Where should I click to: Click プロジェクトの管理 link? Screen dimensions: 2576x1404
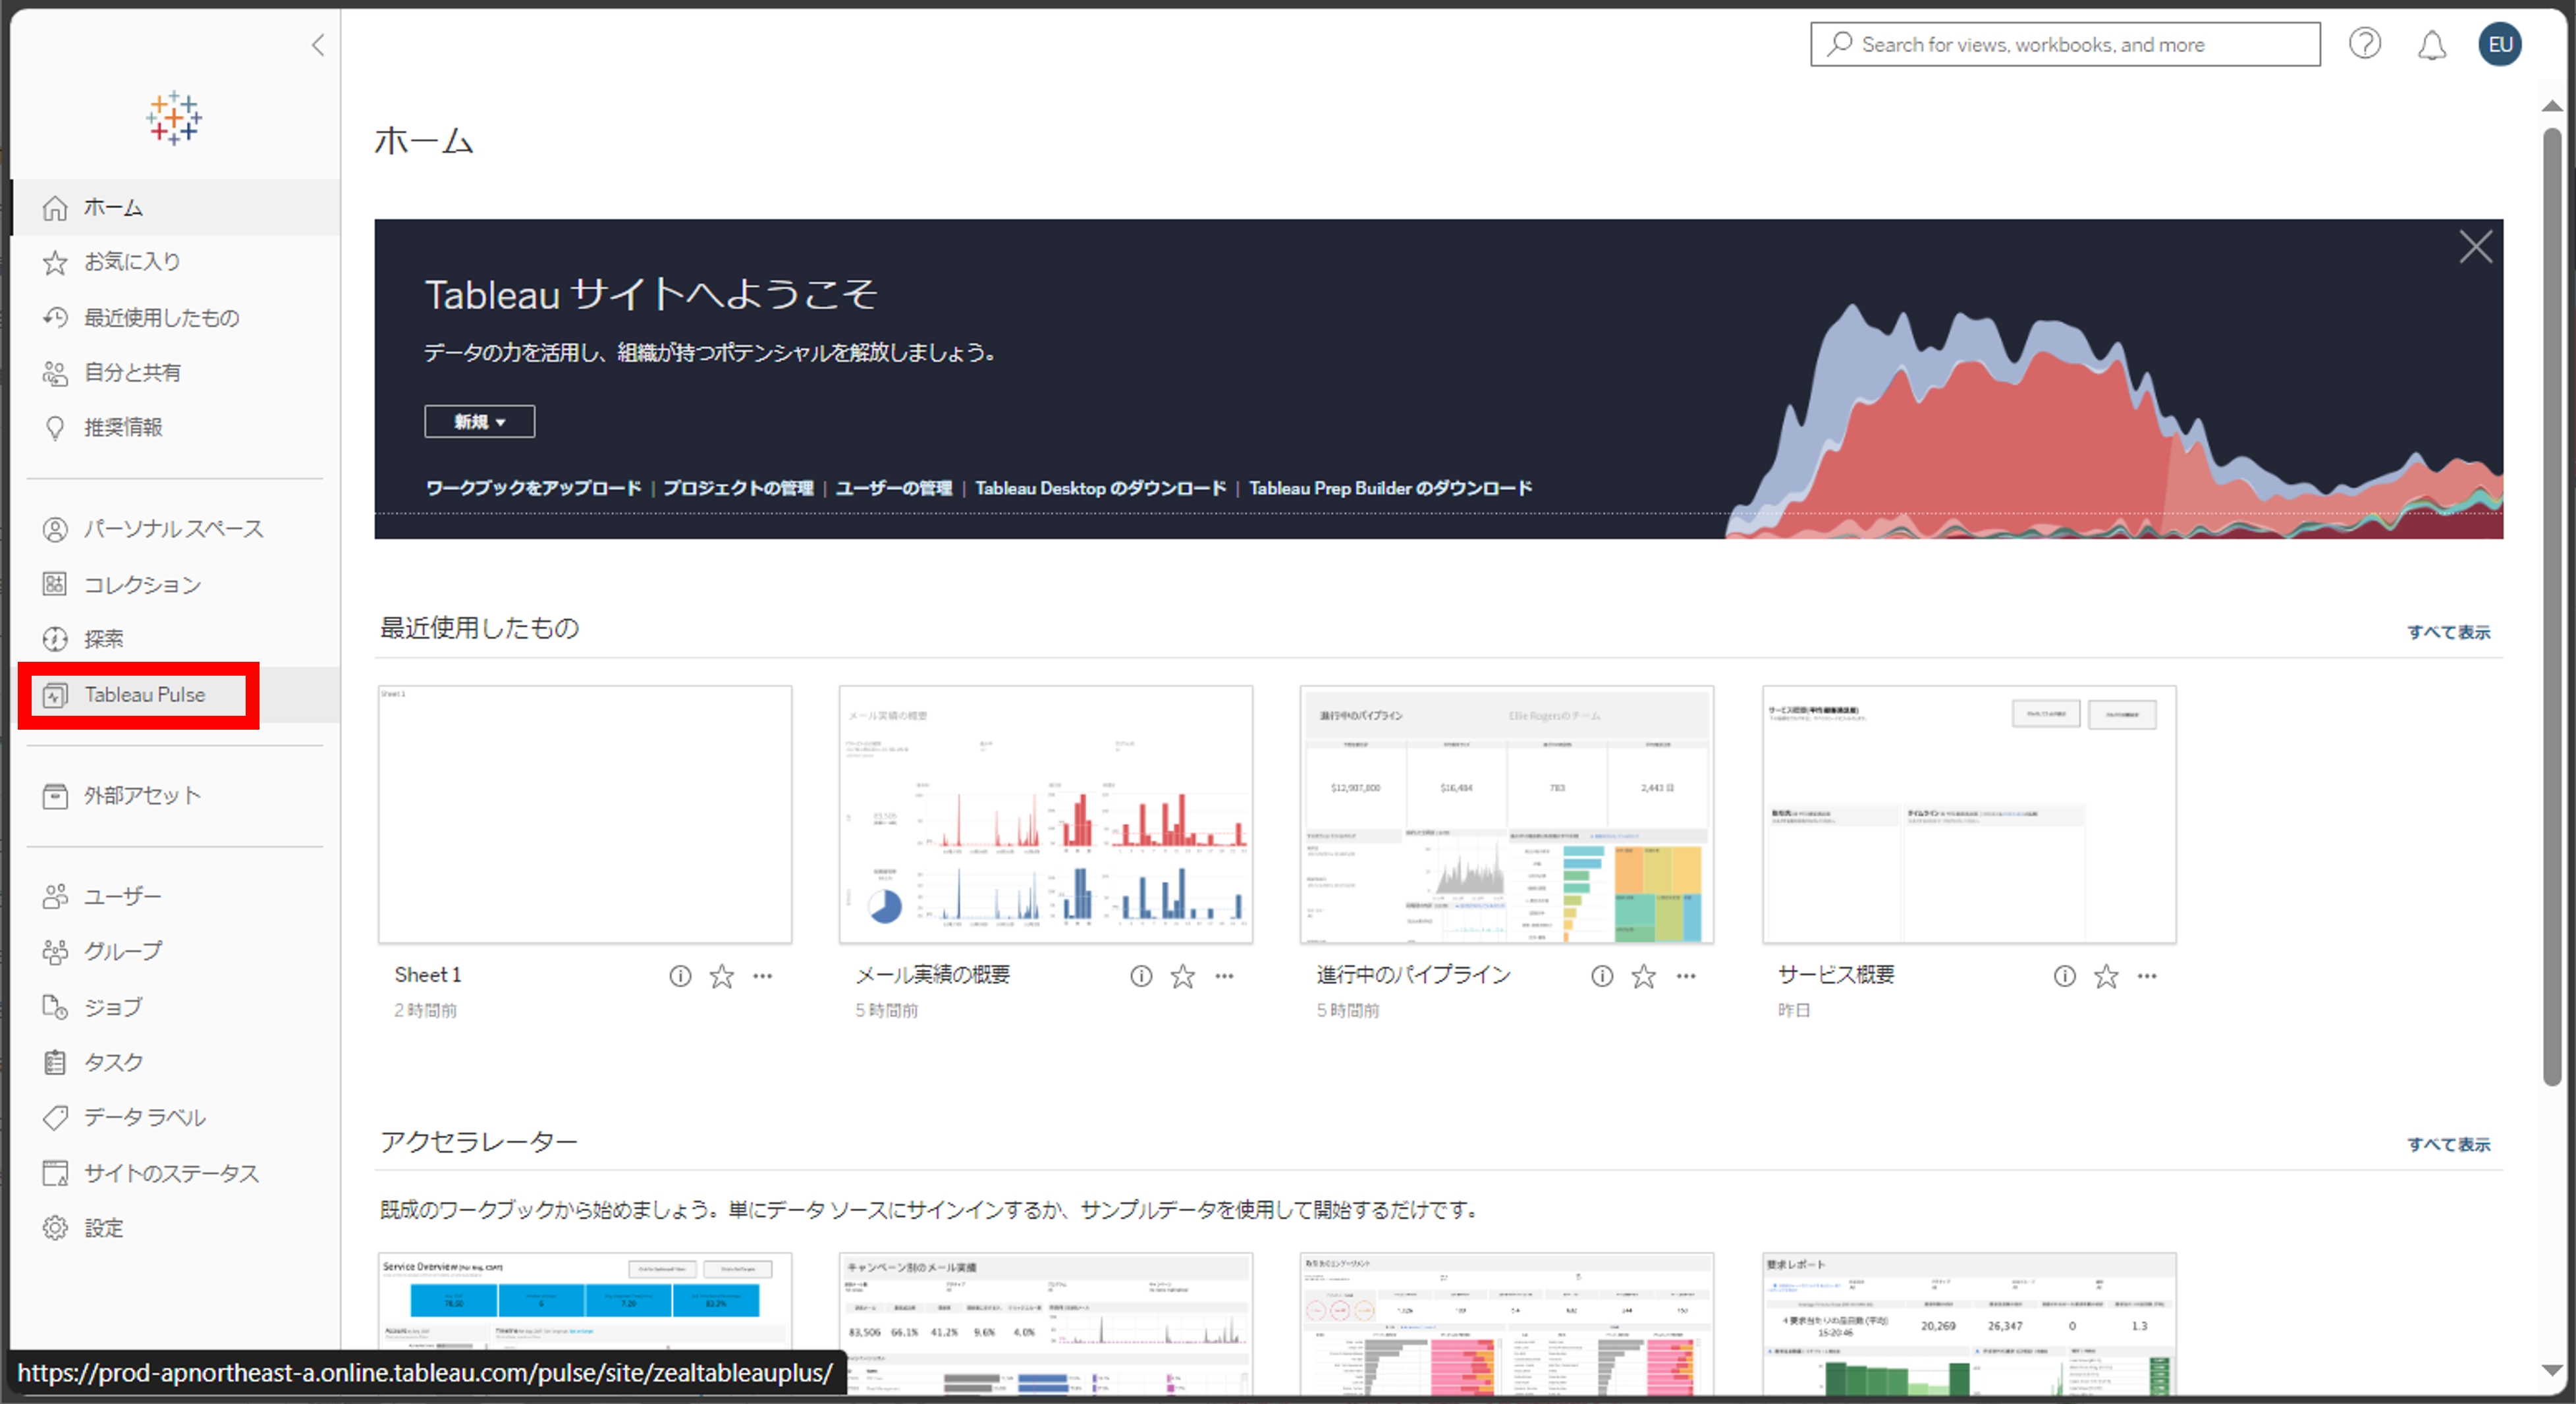pos(738,488)
